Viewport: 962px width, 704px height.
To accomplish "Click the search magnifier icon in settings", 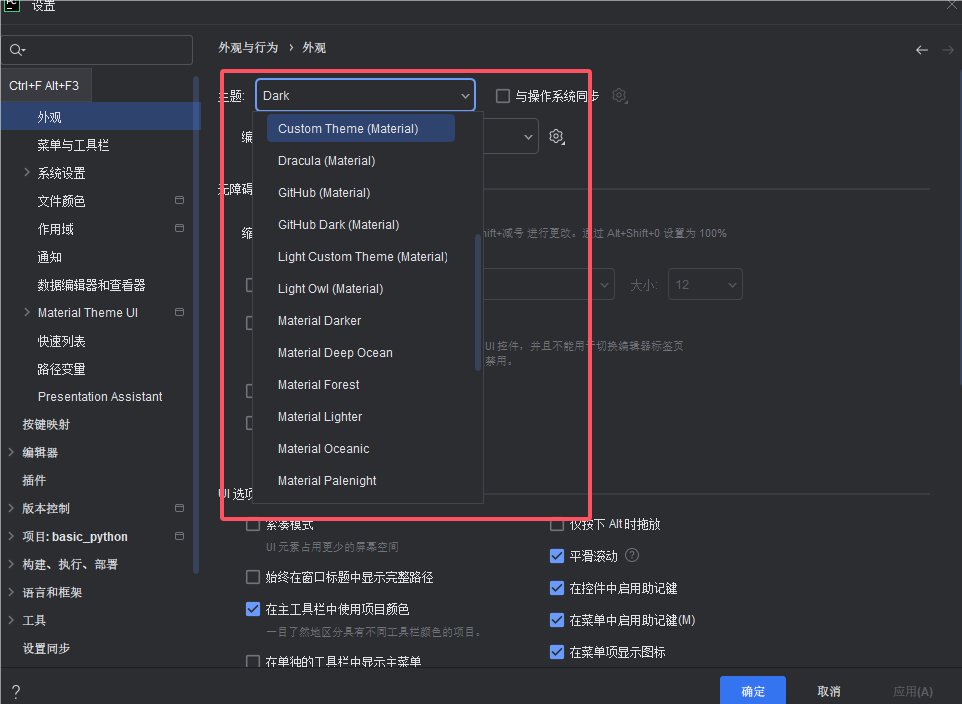I will (17, 50).
